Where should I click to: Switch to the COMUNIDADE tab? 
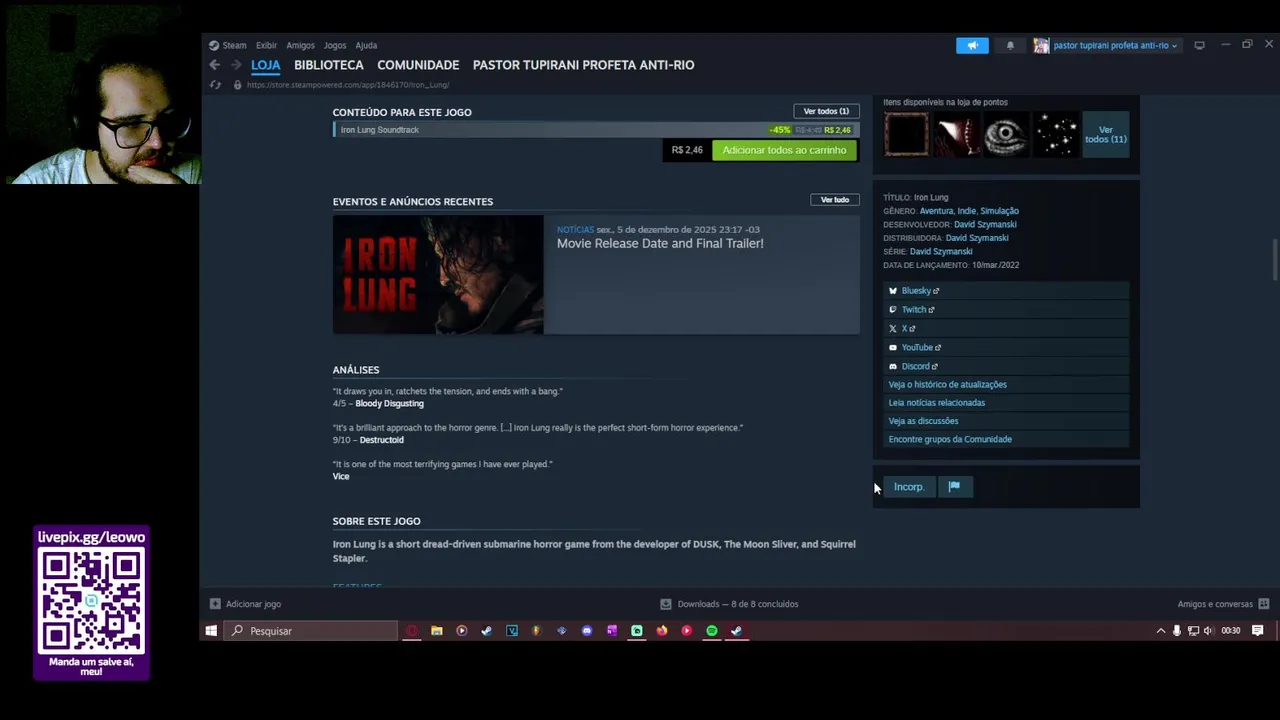[418, 65]
